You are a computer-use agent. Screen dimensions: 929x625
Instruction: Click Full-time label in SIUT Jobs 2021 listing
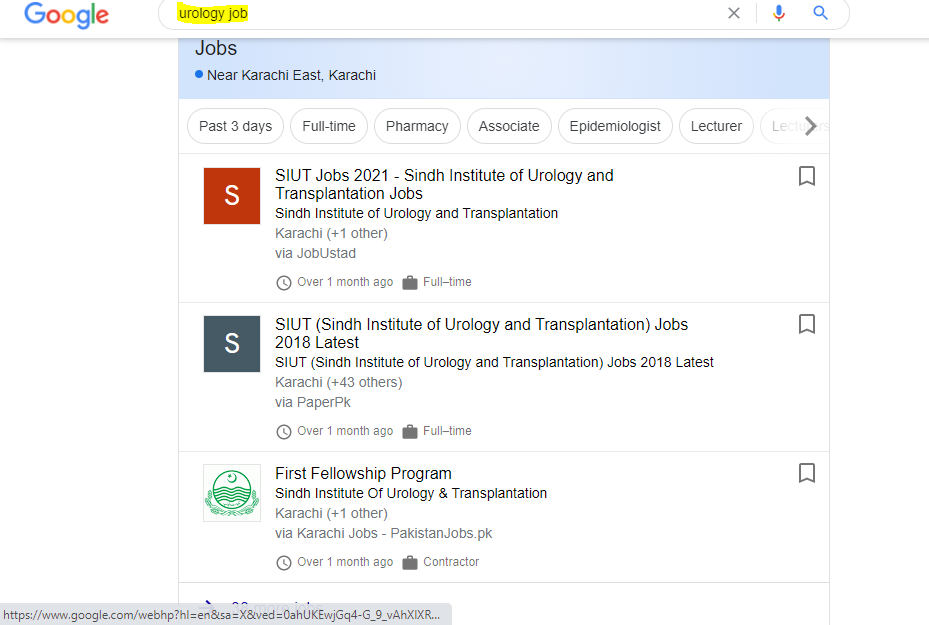[x=447, y=282]
